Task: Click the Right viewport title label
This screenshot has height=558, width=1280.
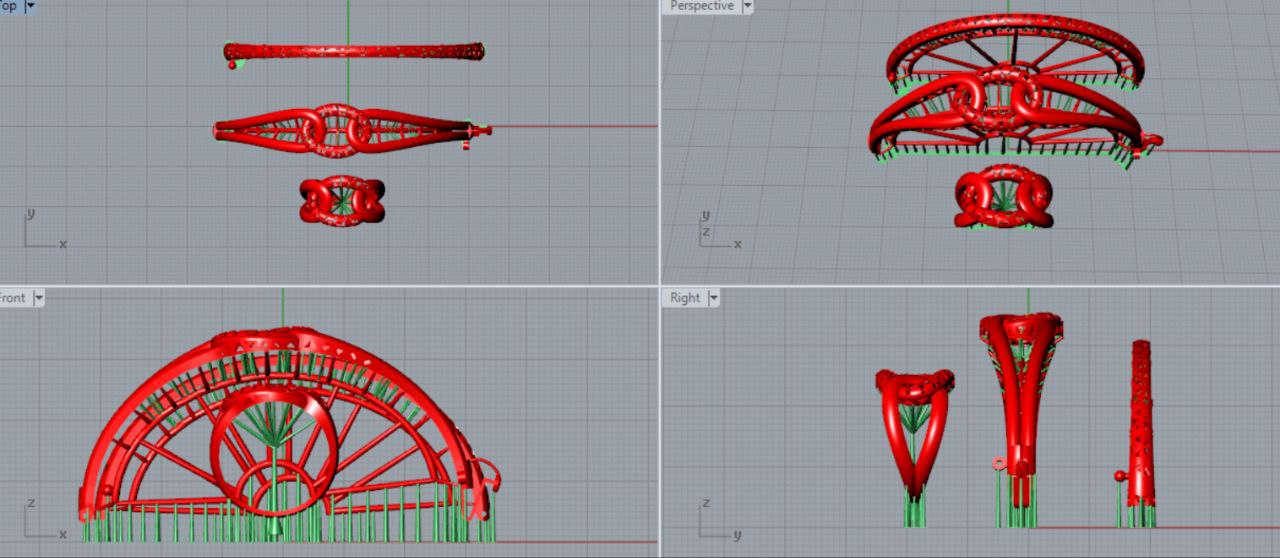Action: click(x=685, y=298)
